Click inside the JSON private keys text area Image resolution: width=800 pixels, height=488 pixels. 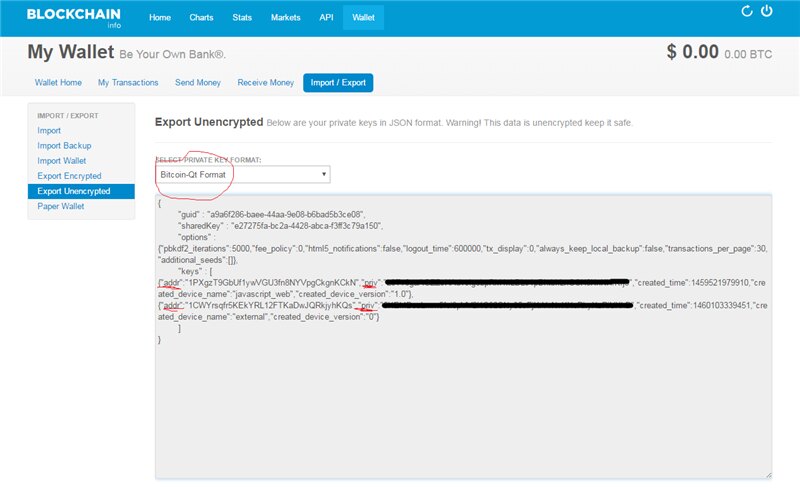click(x=463, y=410)
